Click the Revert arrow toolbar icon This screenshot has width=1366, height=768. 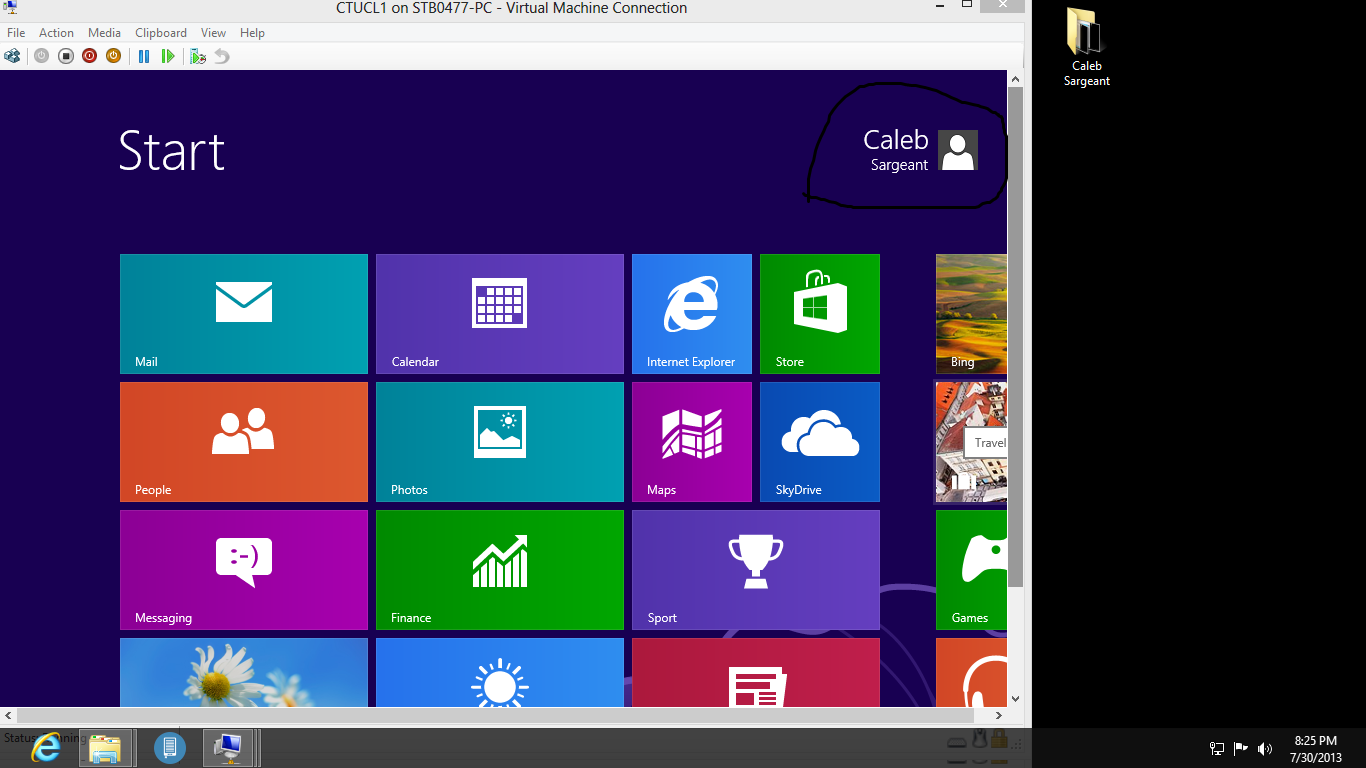[x=222, y=56]
